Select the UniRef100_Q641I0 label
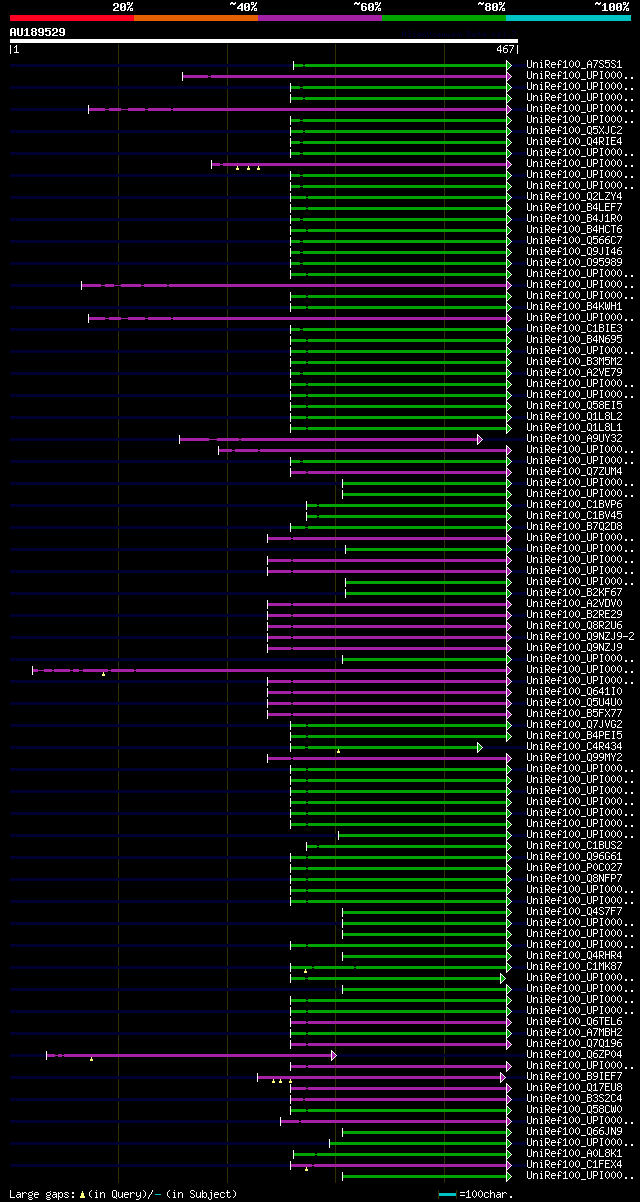640x1202 pixels. click(574, 691)
